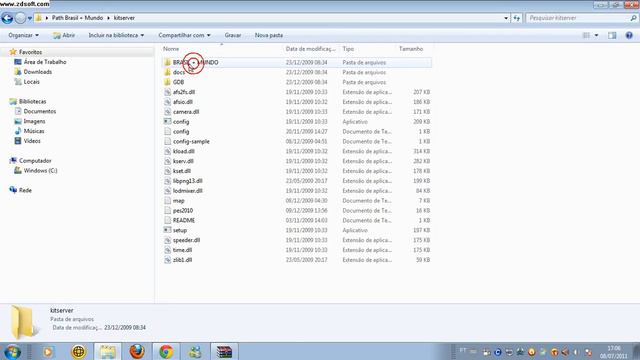Open the recent locations dropdown next to navigation arrows
640x360 pixels.
coord(29,18)
